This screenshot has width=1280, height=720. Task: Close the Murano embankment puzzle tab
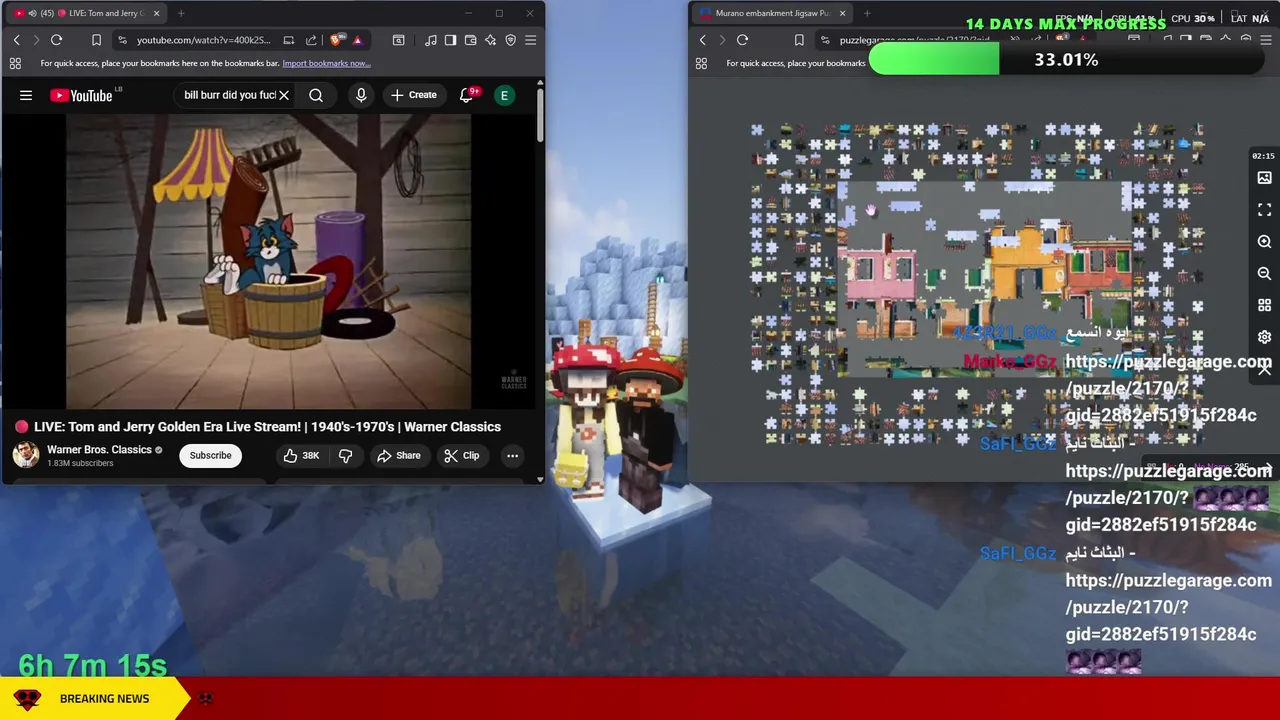point(842,13)
